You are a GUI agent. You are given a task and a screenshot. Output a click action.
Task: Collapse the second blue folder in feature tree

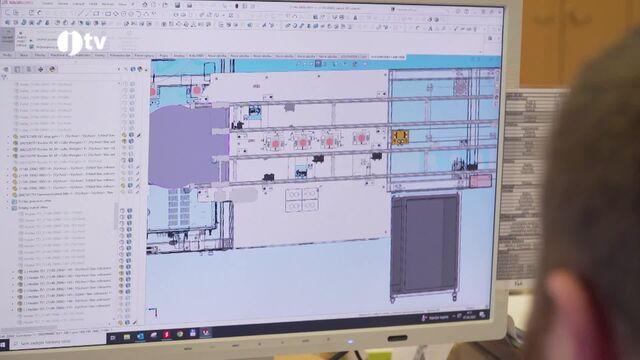(x=8, y=208)
